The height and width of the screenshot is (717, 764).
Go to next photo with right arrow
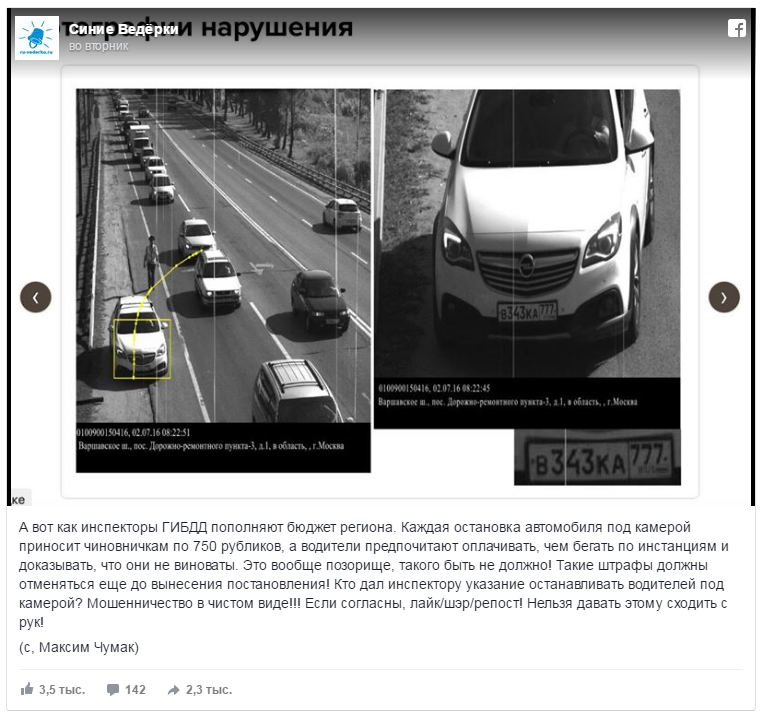(x=724, y=297)
